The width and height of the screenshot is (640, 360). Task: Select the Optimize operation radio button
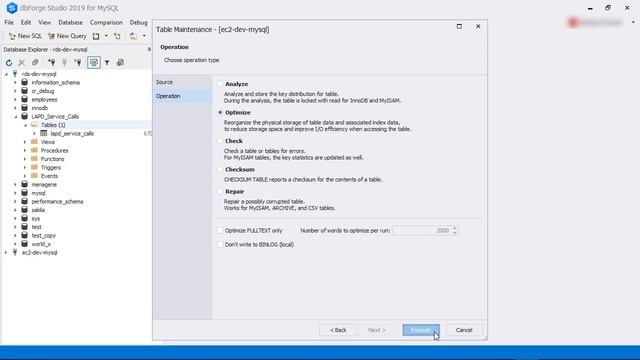coord(220,112)
